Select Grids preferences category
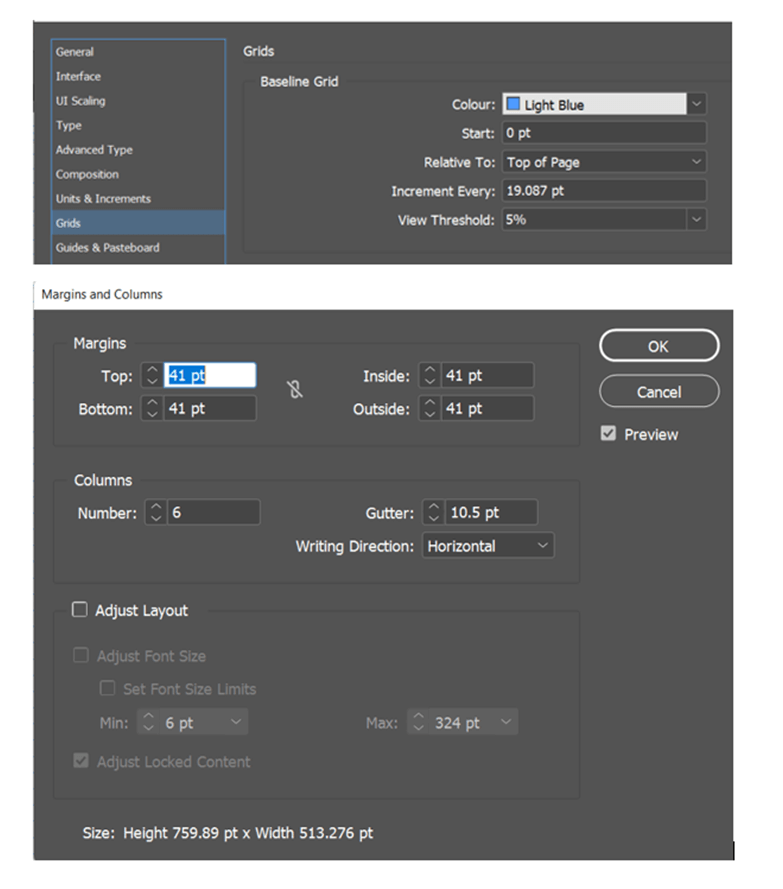 (x=138, y=223)
